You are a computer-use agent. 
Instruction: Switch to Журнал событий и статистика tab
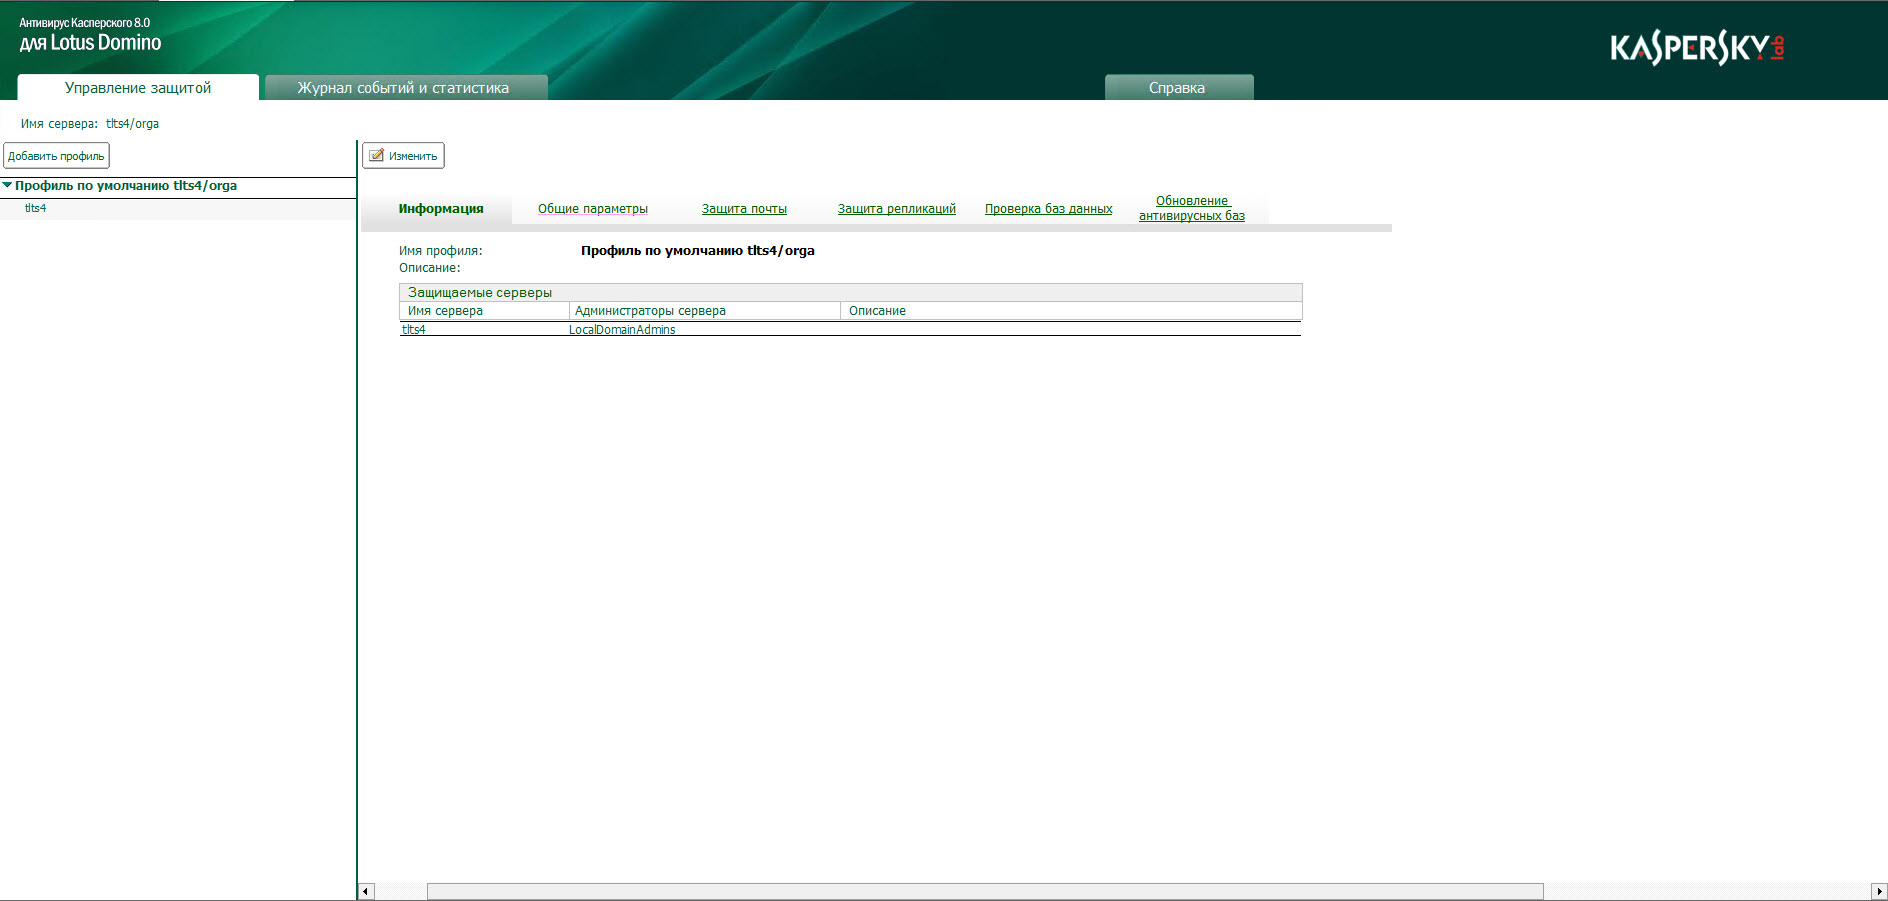(403, 88)
